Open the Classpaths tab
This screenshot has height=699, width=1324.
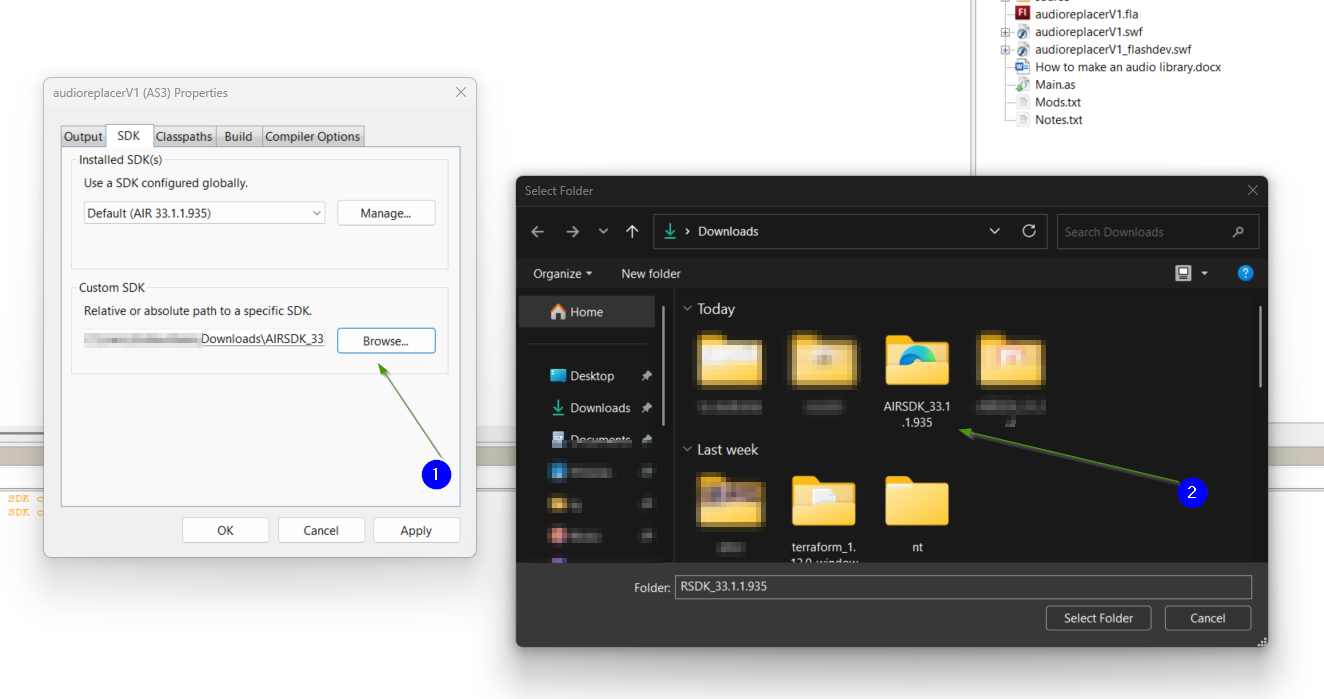point(184,136)
